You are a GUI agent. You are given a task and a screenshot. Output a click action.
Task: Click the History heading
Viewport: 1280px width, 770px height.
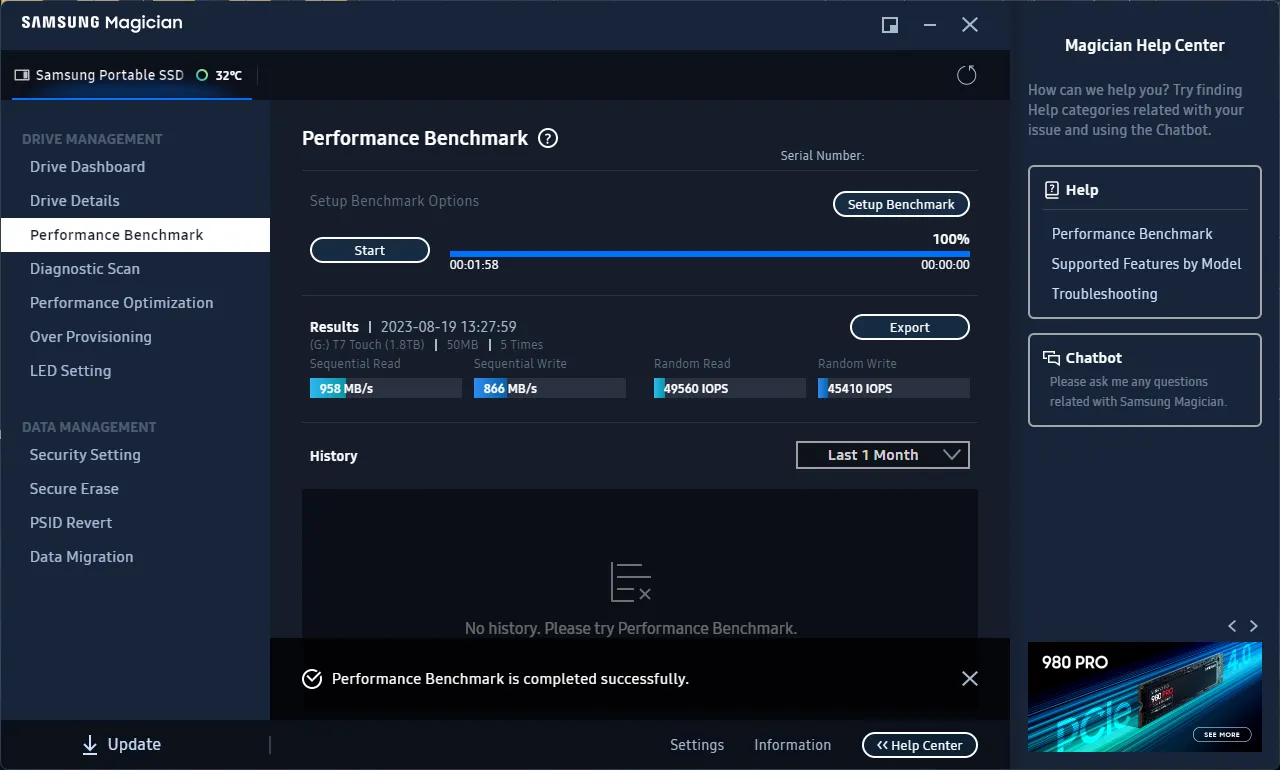(x=333, y=456)
